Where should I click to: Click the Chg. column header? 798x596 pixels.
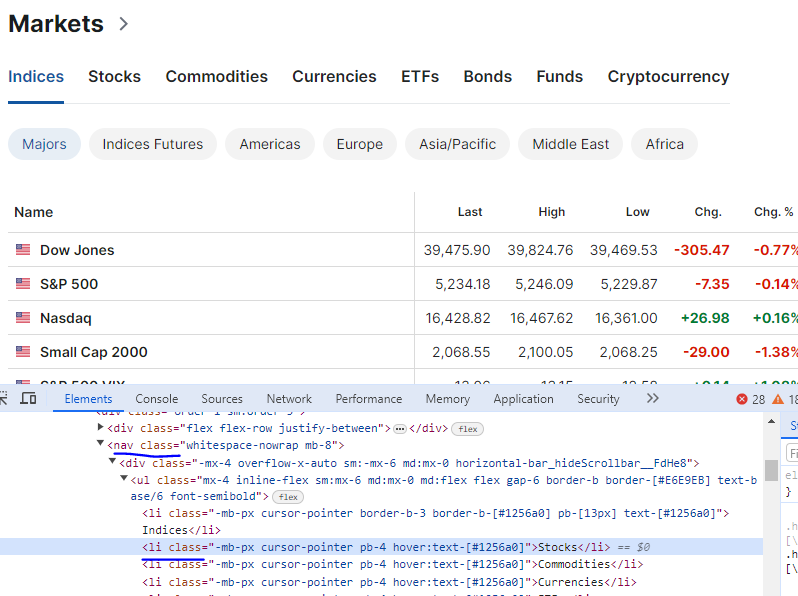[708, 212]
